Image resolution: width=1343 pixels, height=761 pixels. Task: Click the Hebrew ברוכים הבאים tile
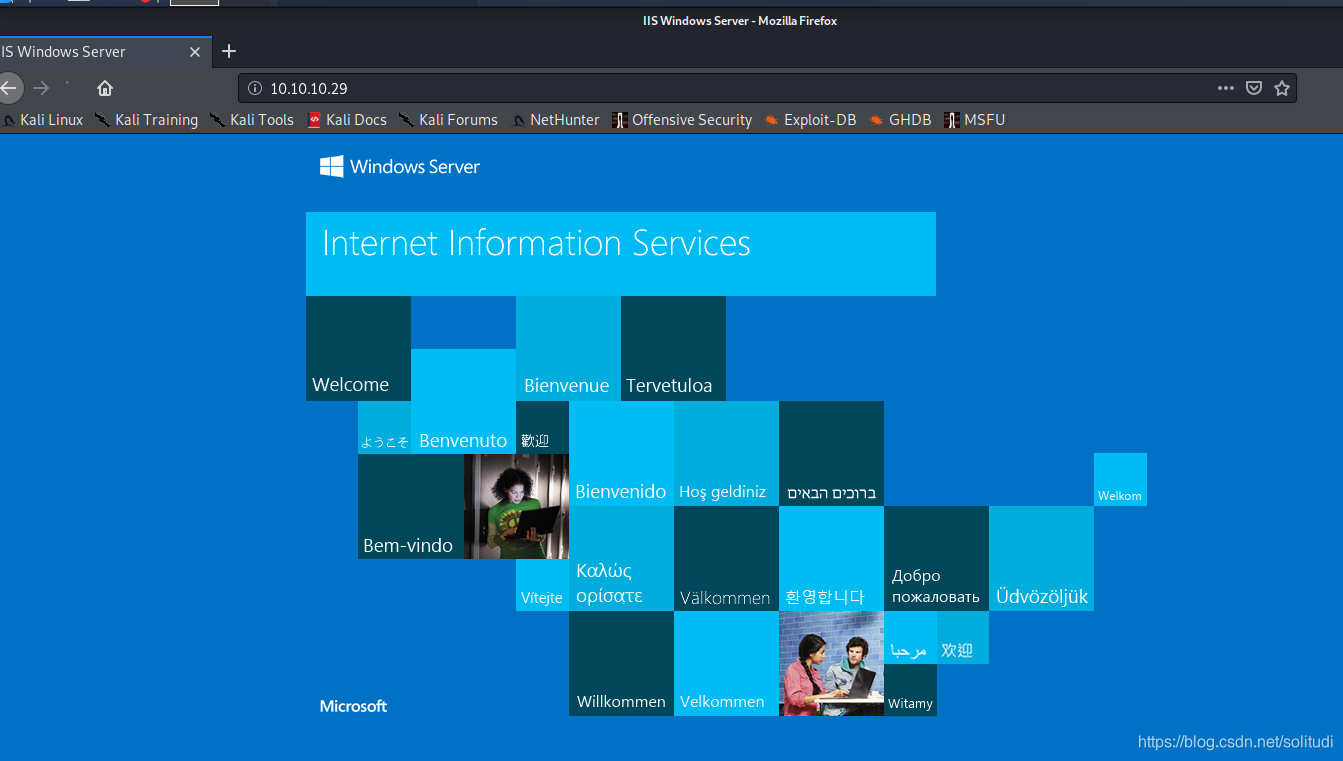pos(831,453)
